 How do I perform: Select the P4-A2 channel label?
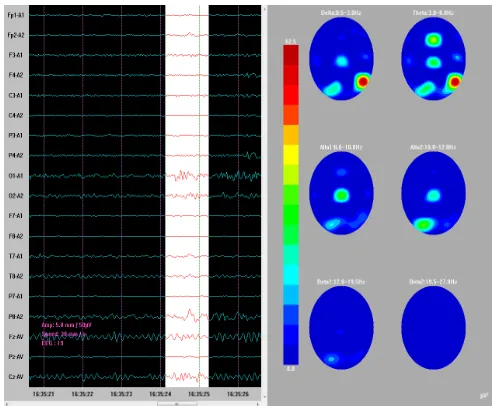(x=16, y=156)
